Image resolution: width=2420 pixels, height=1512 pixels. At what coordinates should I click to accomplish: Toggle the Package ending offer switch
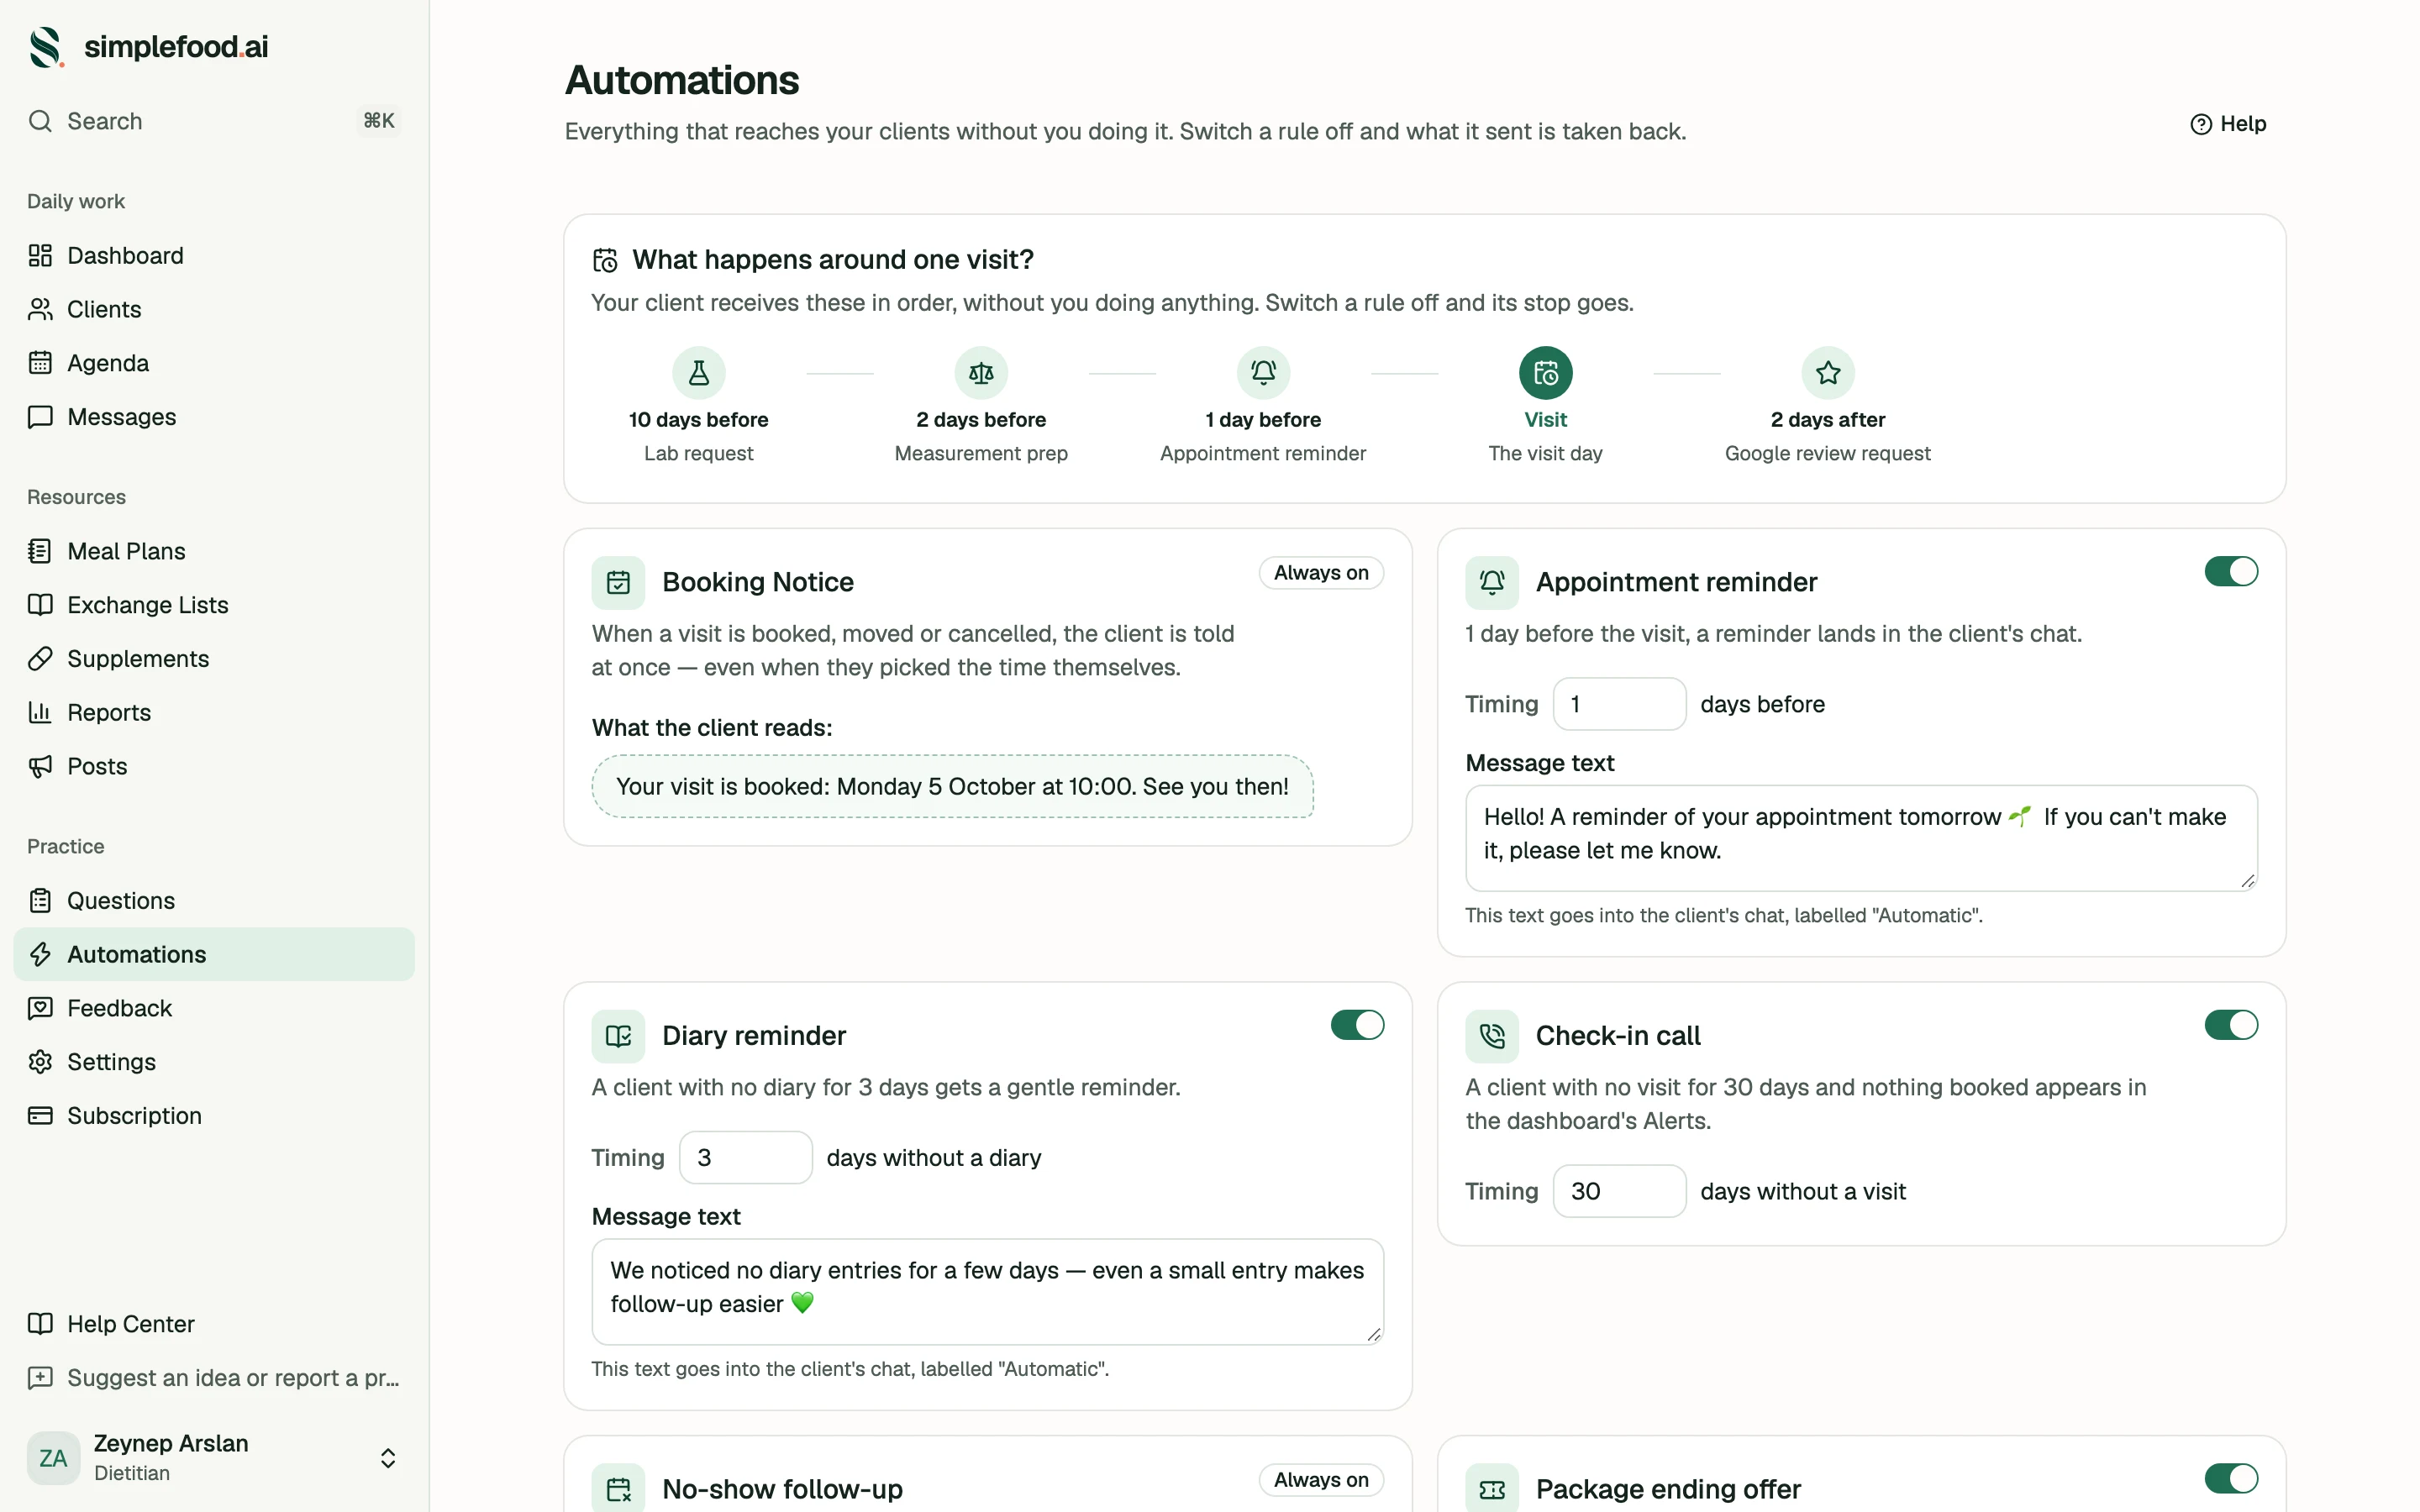point(2231,1478)
